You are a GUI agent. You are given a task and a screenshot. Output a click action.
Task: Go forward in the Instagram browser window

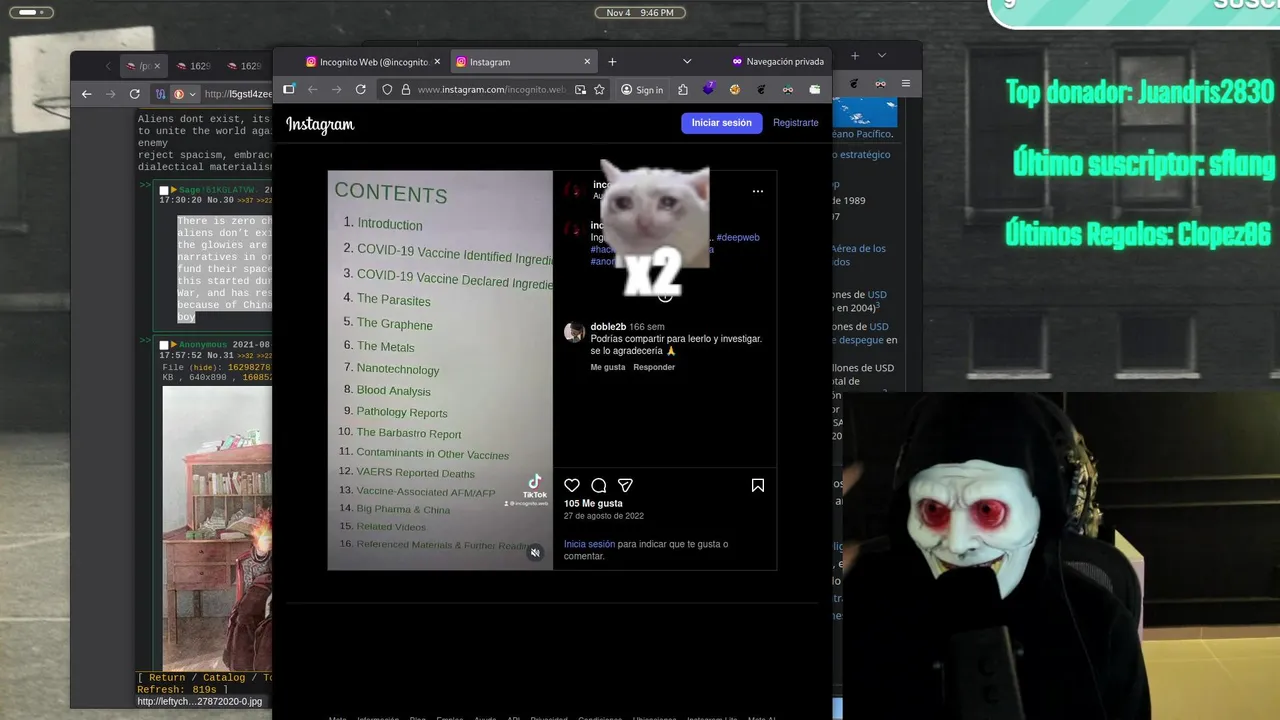coord(337,89)
